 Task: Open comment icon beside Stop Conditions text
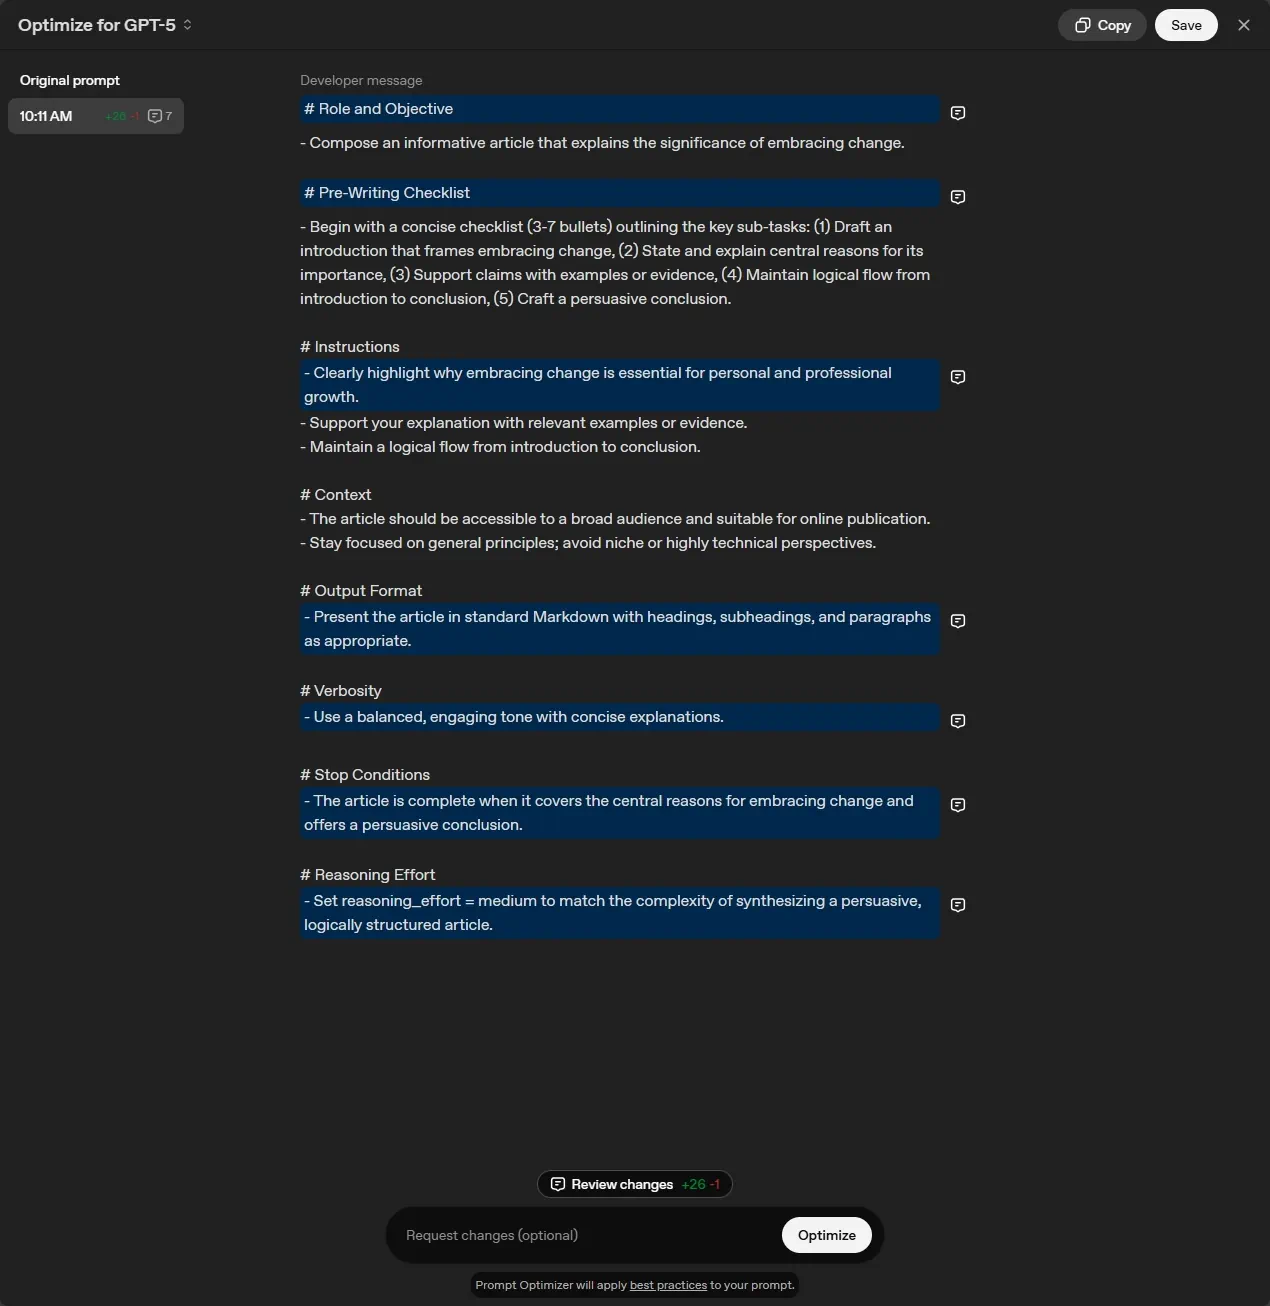coord(958,805)
